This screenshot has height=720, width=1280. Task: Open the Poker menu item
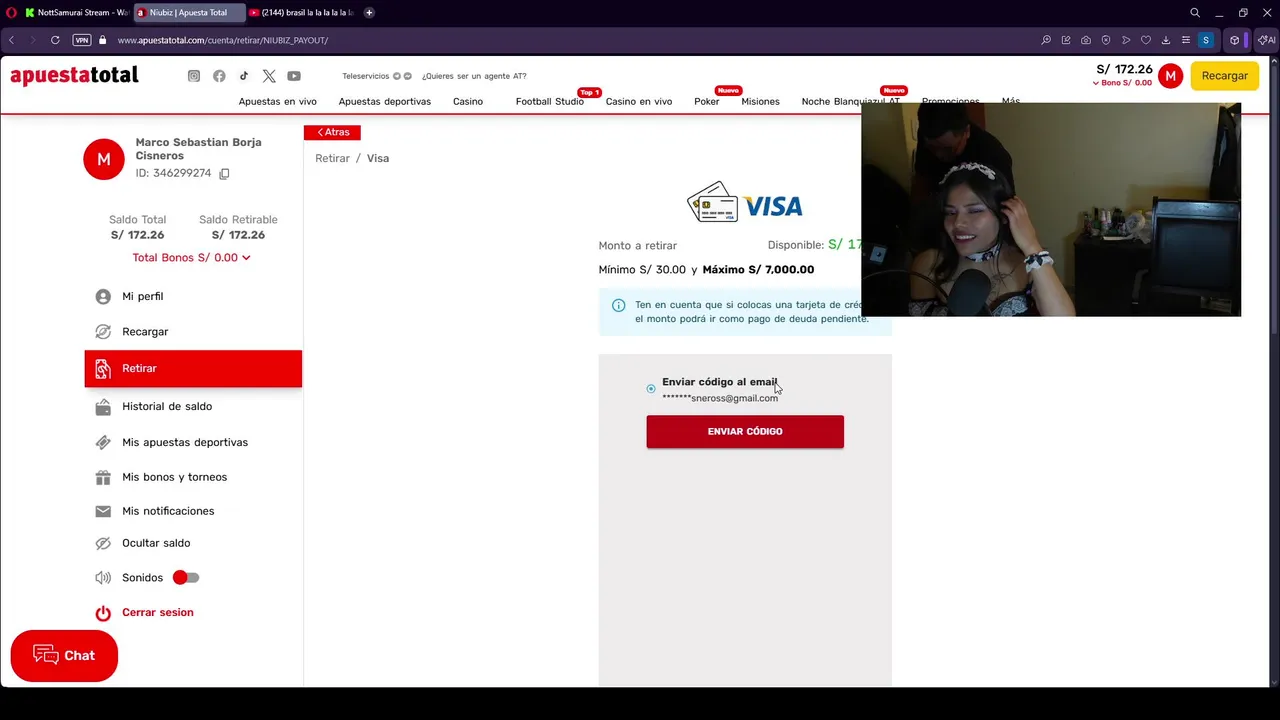click(x=707, y=102)
